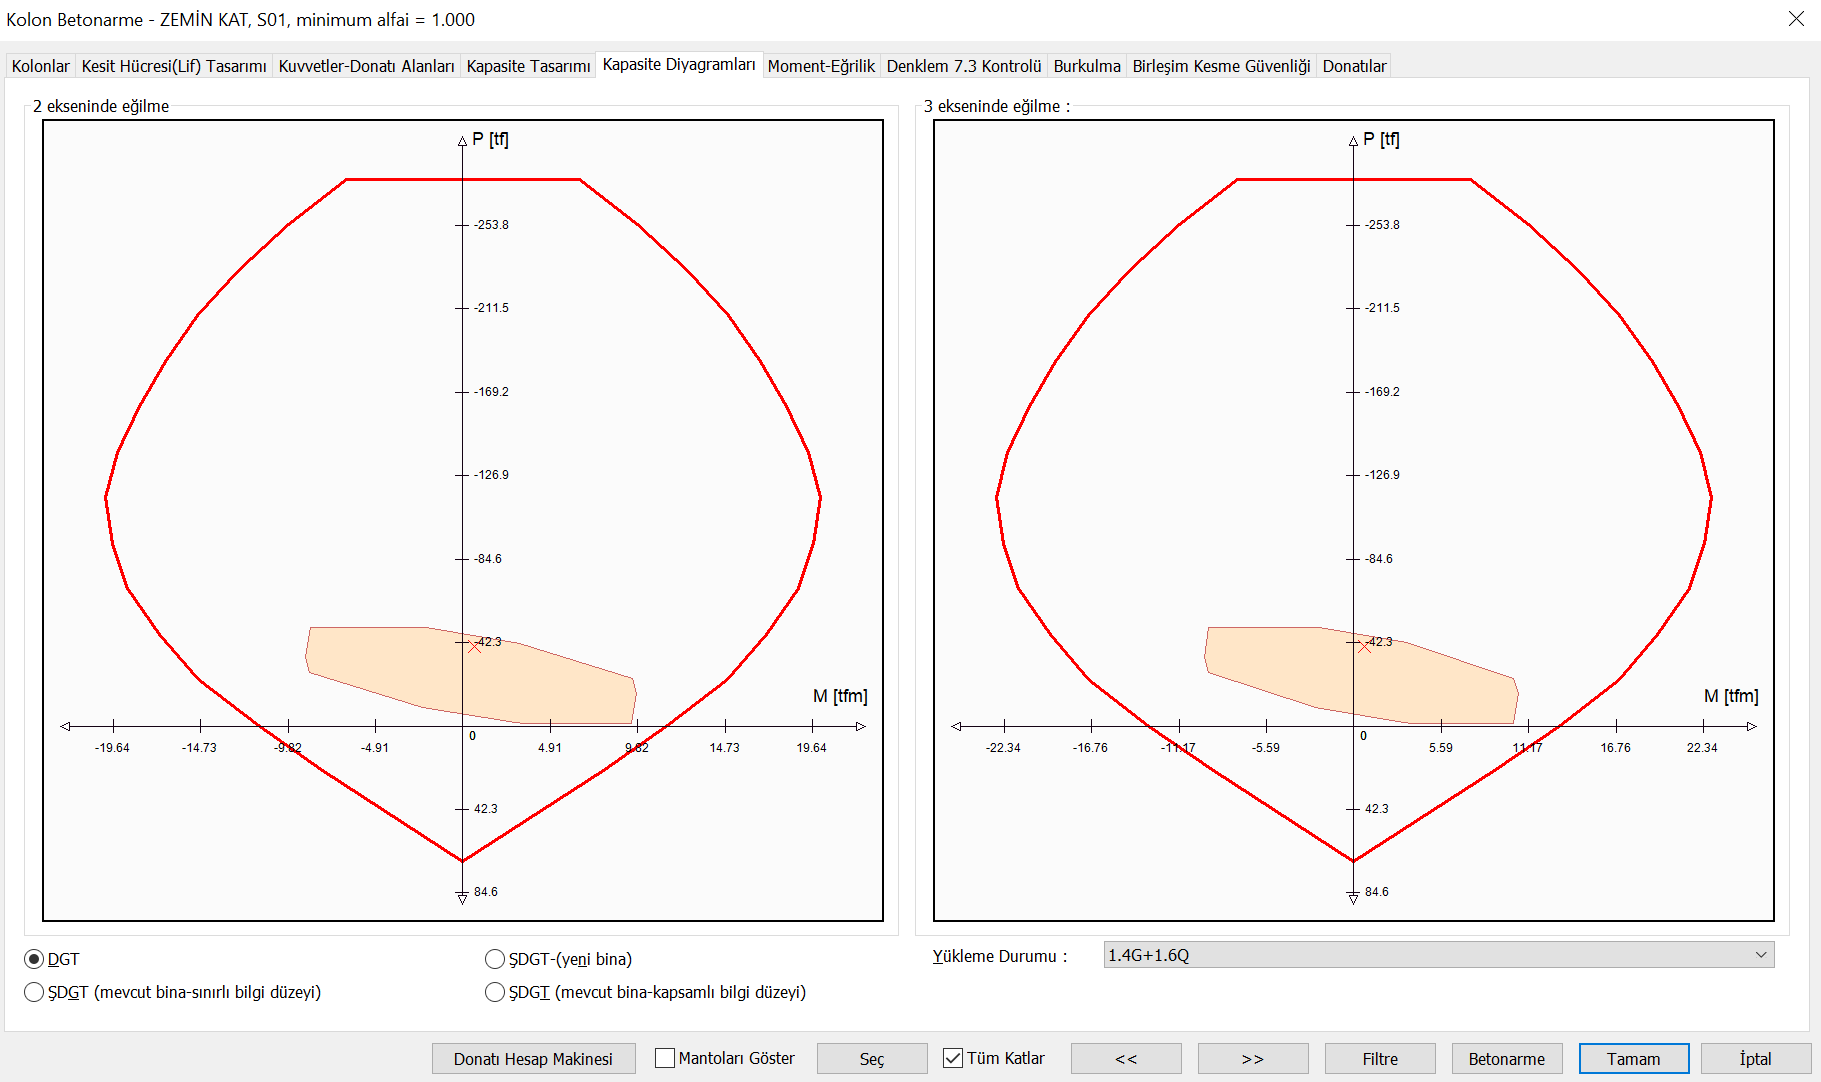This screenshot has height=1082, width=1821.
Task: Enable the Mantoları Göster checkbox
Action: point(665,1058)
